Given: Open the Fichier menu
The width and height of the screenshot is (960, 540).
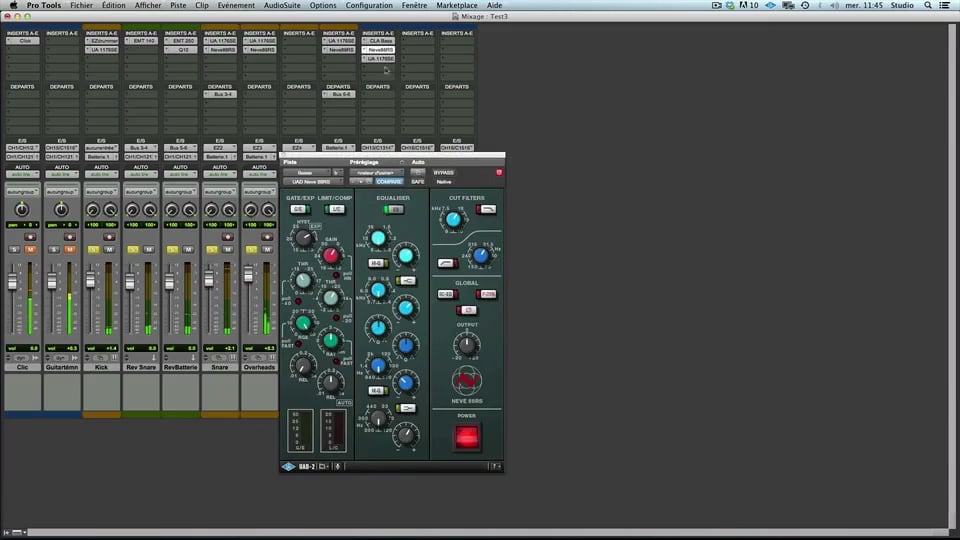Looking at the screenshot, I should 81,5.
